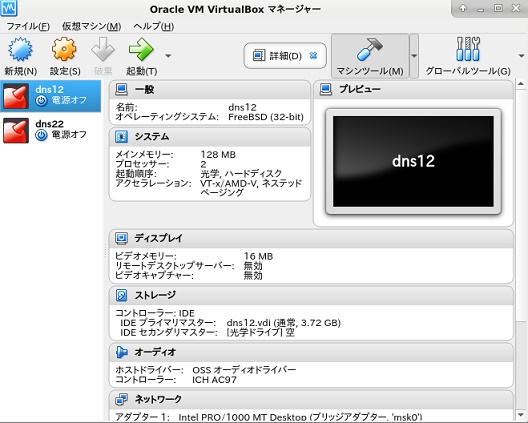Click the New (新規) starburst icon
The image size is (528, 423).
[21, 50]
